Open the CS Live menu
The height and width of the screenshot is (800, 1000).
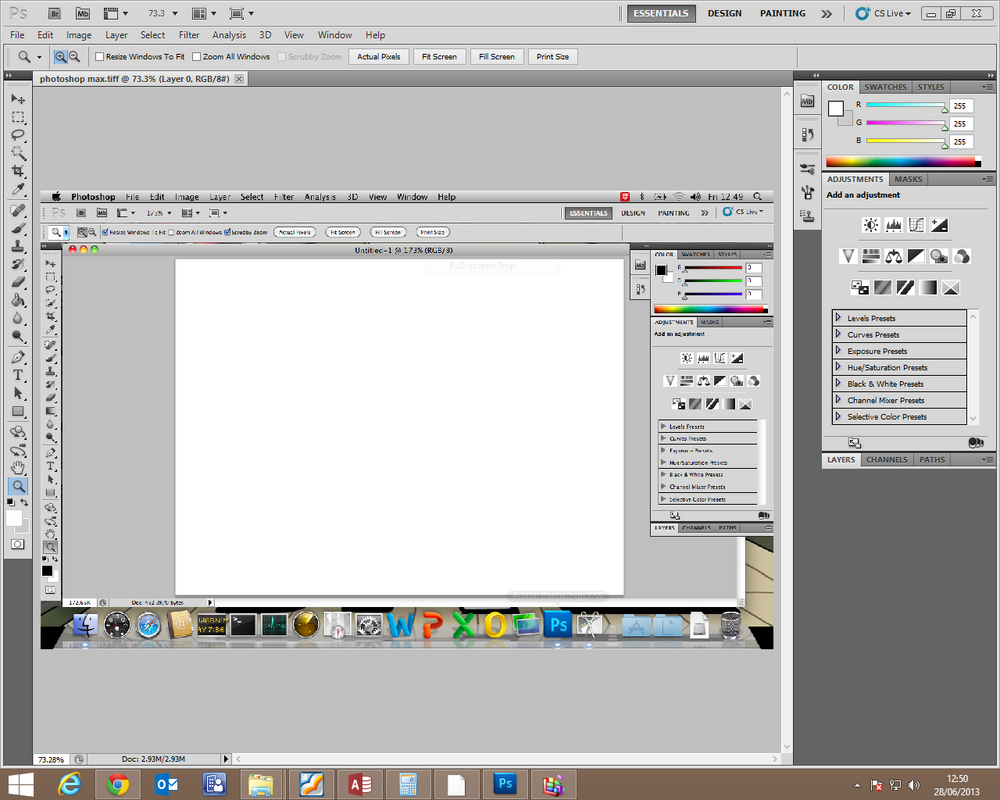[x=883, y=13]
